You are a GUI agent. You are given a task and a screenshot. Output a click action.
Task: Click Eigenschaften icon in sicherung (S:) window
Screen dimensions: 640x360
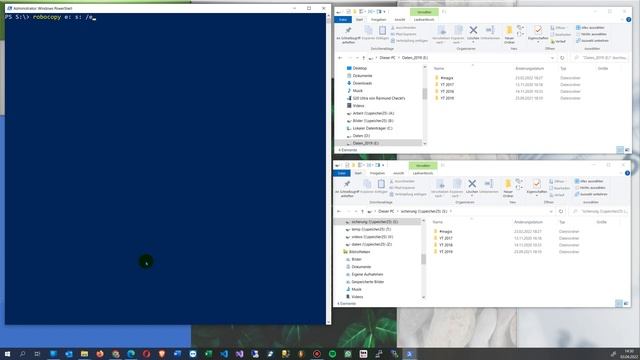click(x=537, y=183)
